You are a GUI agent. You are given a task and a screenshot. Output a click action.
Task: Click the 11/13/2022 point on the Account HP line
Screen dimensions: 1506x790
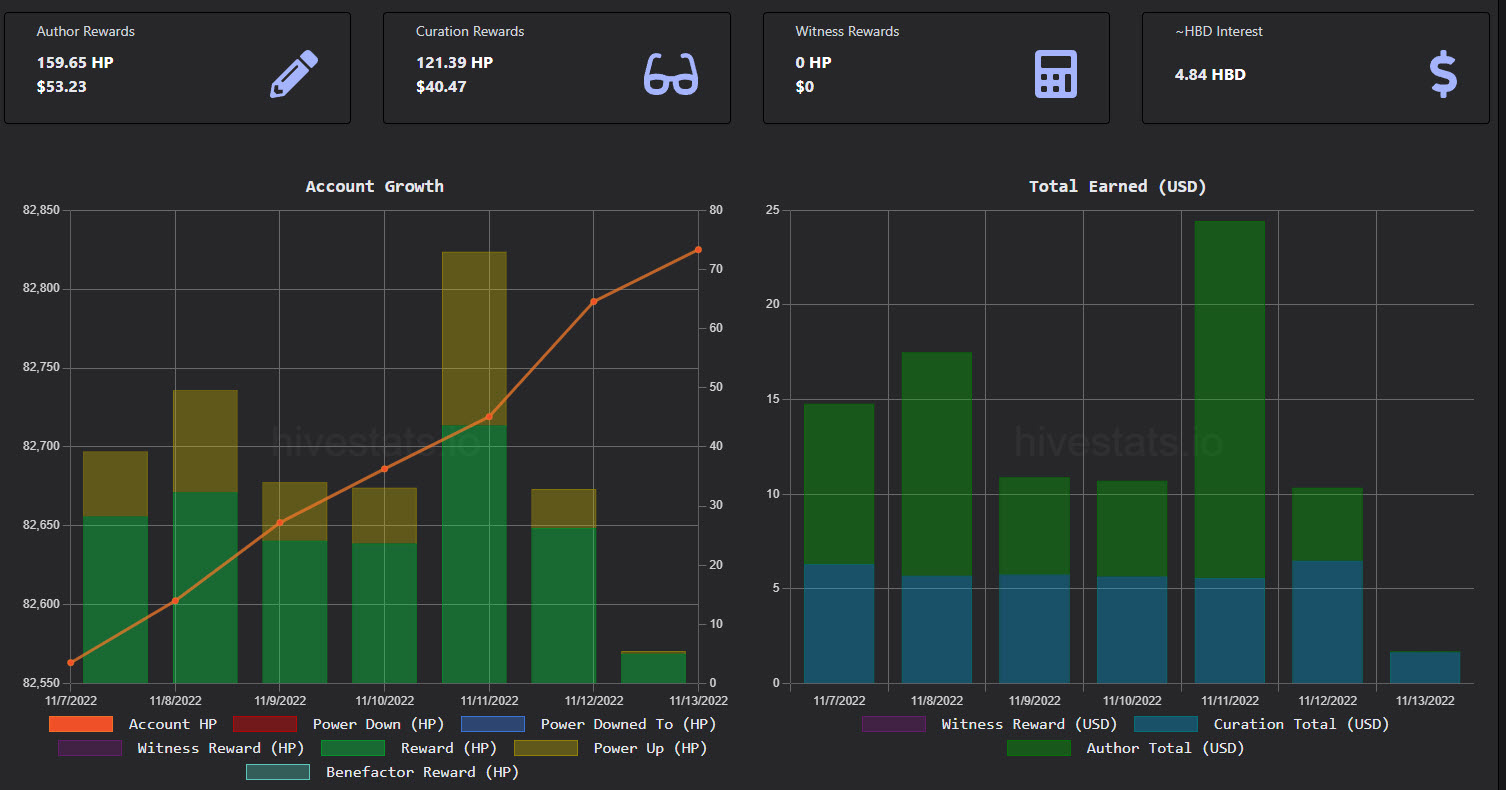(x=698, y=250)
